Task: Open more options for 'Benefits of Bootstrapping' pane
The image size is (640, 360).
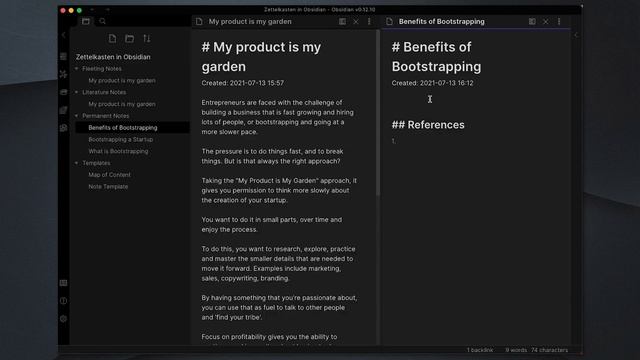Action: (x=559, y=22)
